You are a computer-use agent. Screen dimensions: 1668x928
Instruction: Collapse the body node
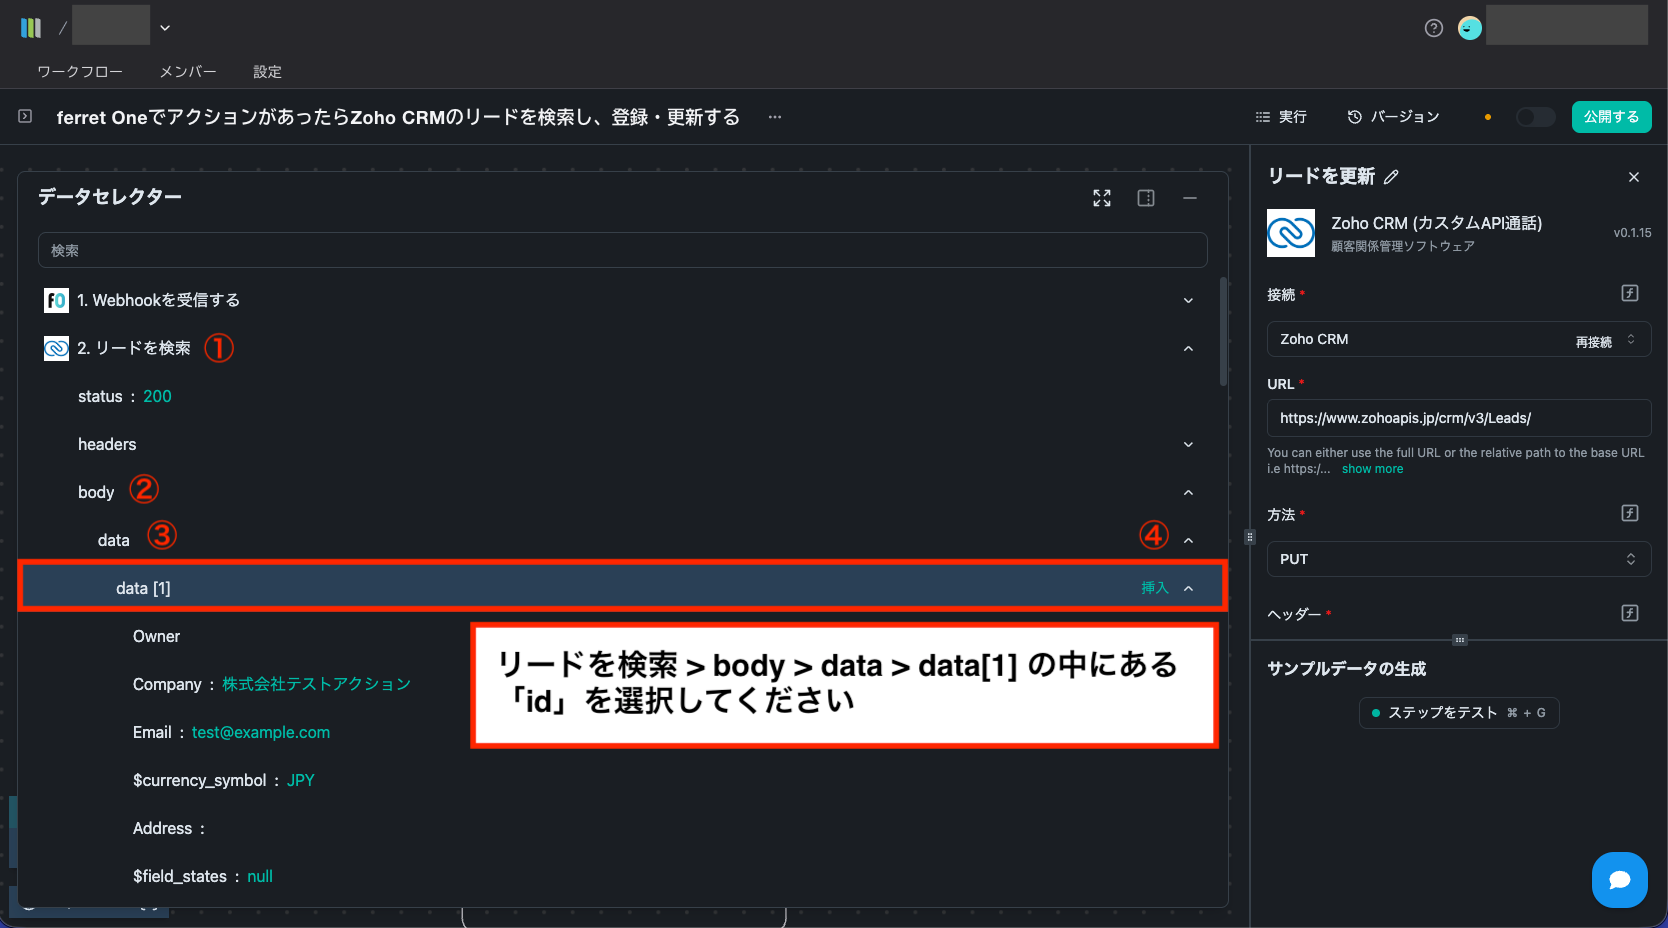[x=1188, y=492]
